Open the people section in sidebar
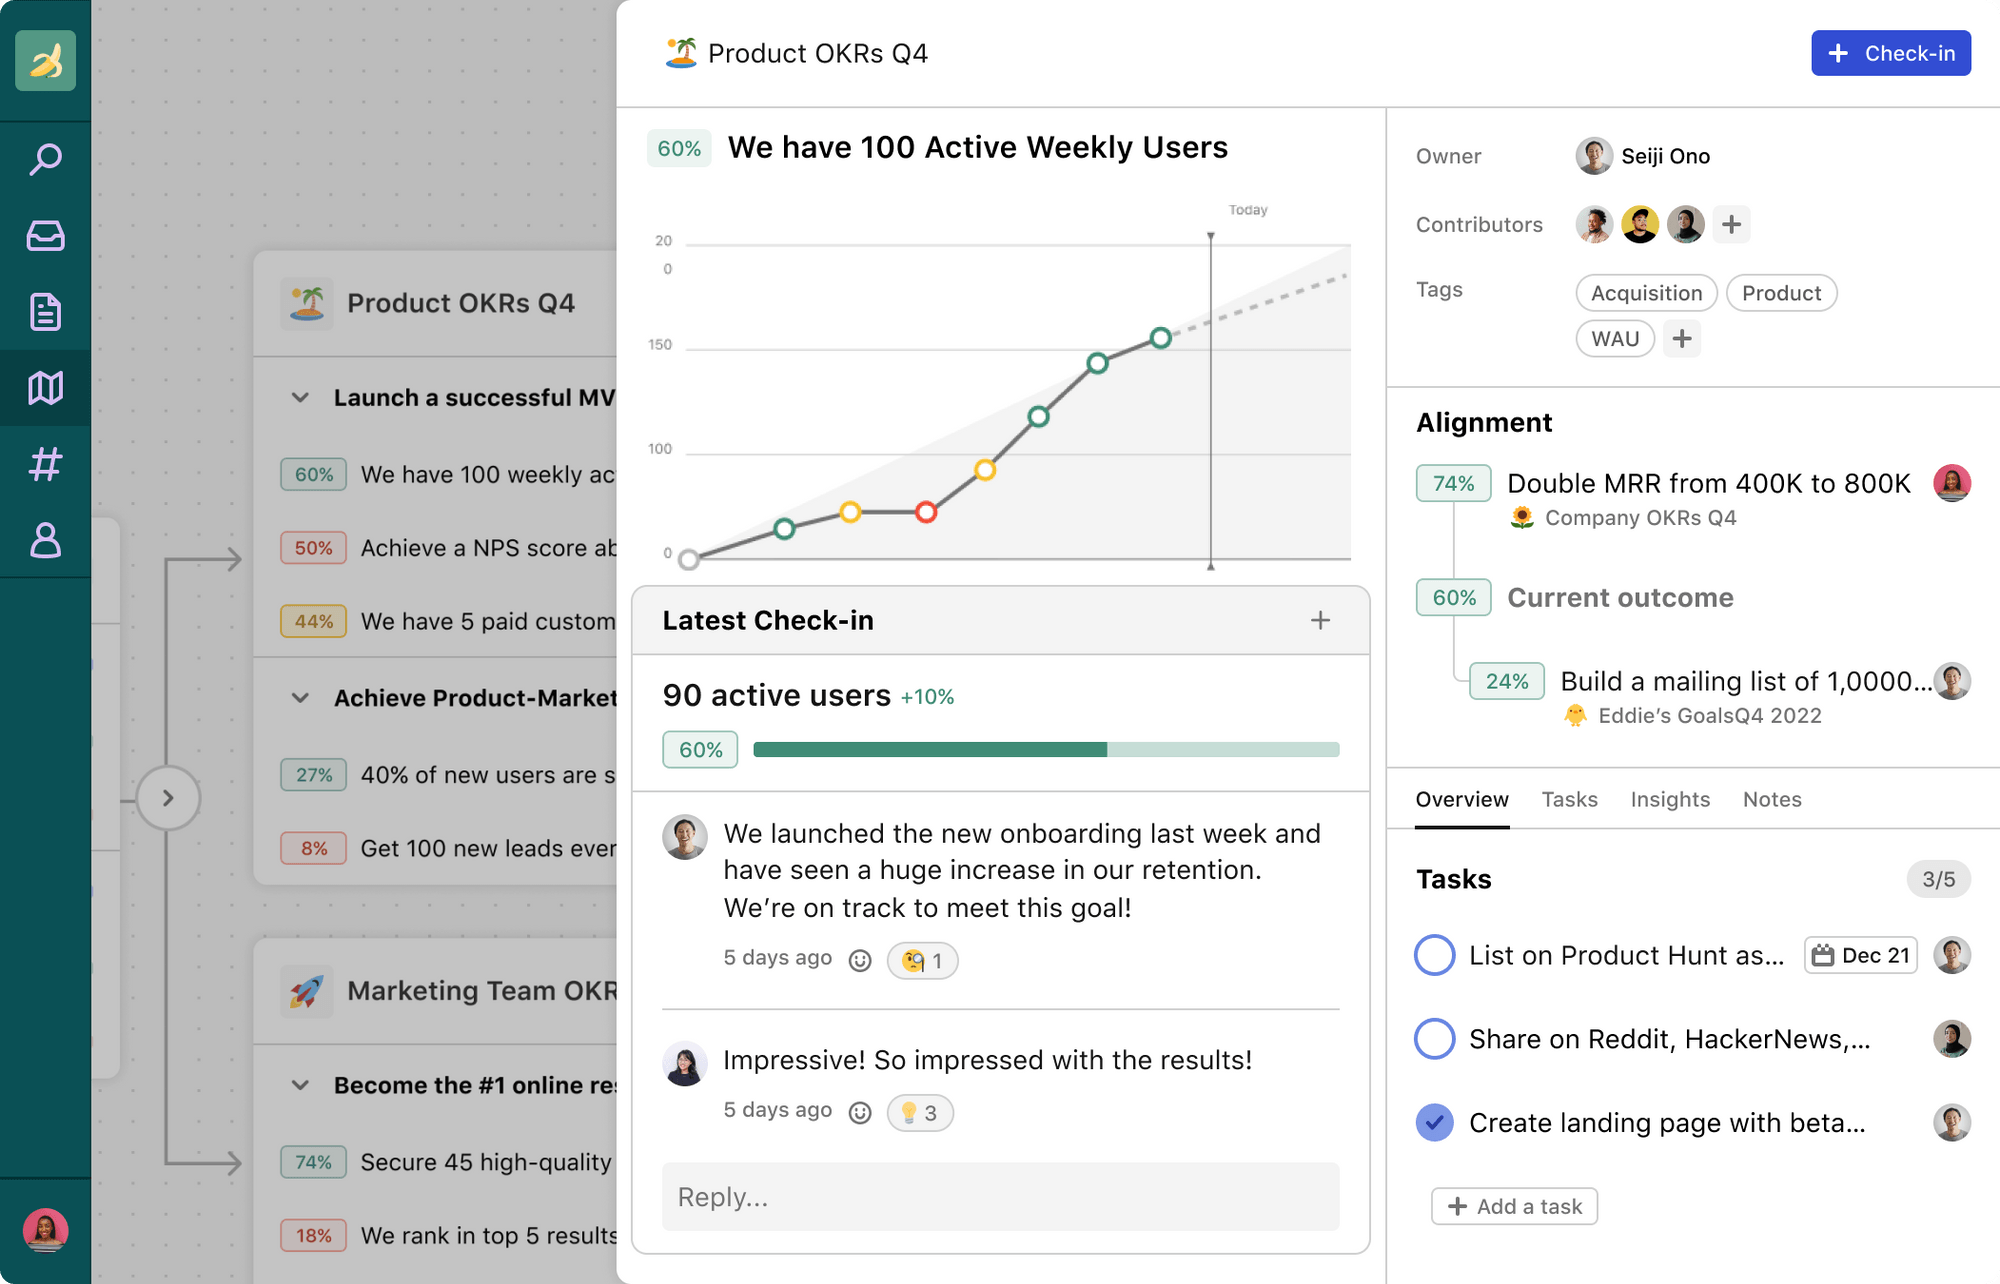2000x1284 pixels. (x=45, y=540)
